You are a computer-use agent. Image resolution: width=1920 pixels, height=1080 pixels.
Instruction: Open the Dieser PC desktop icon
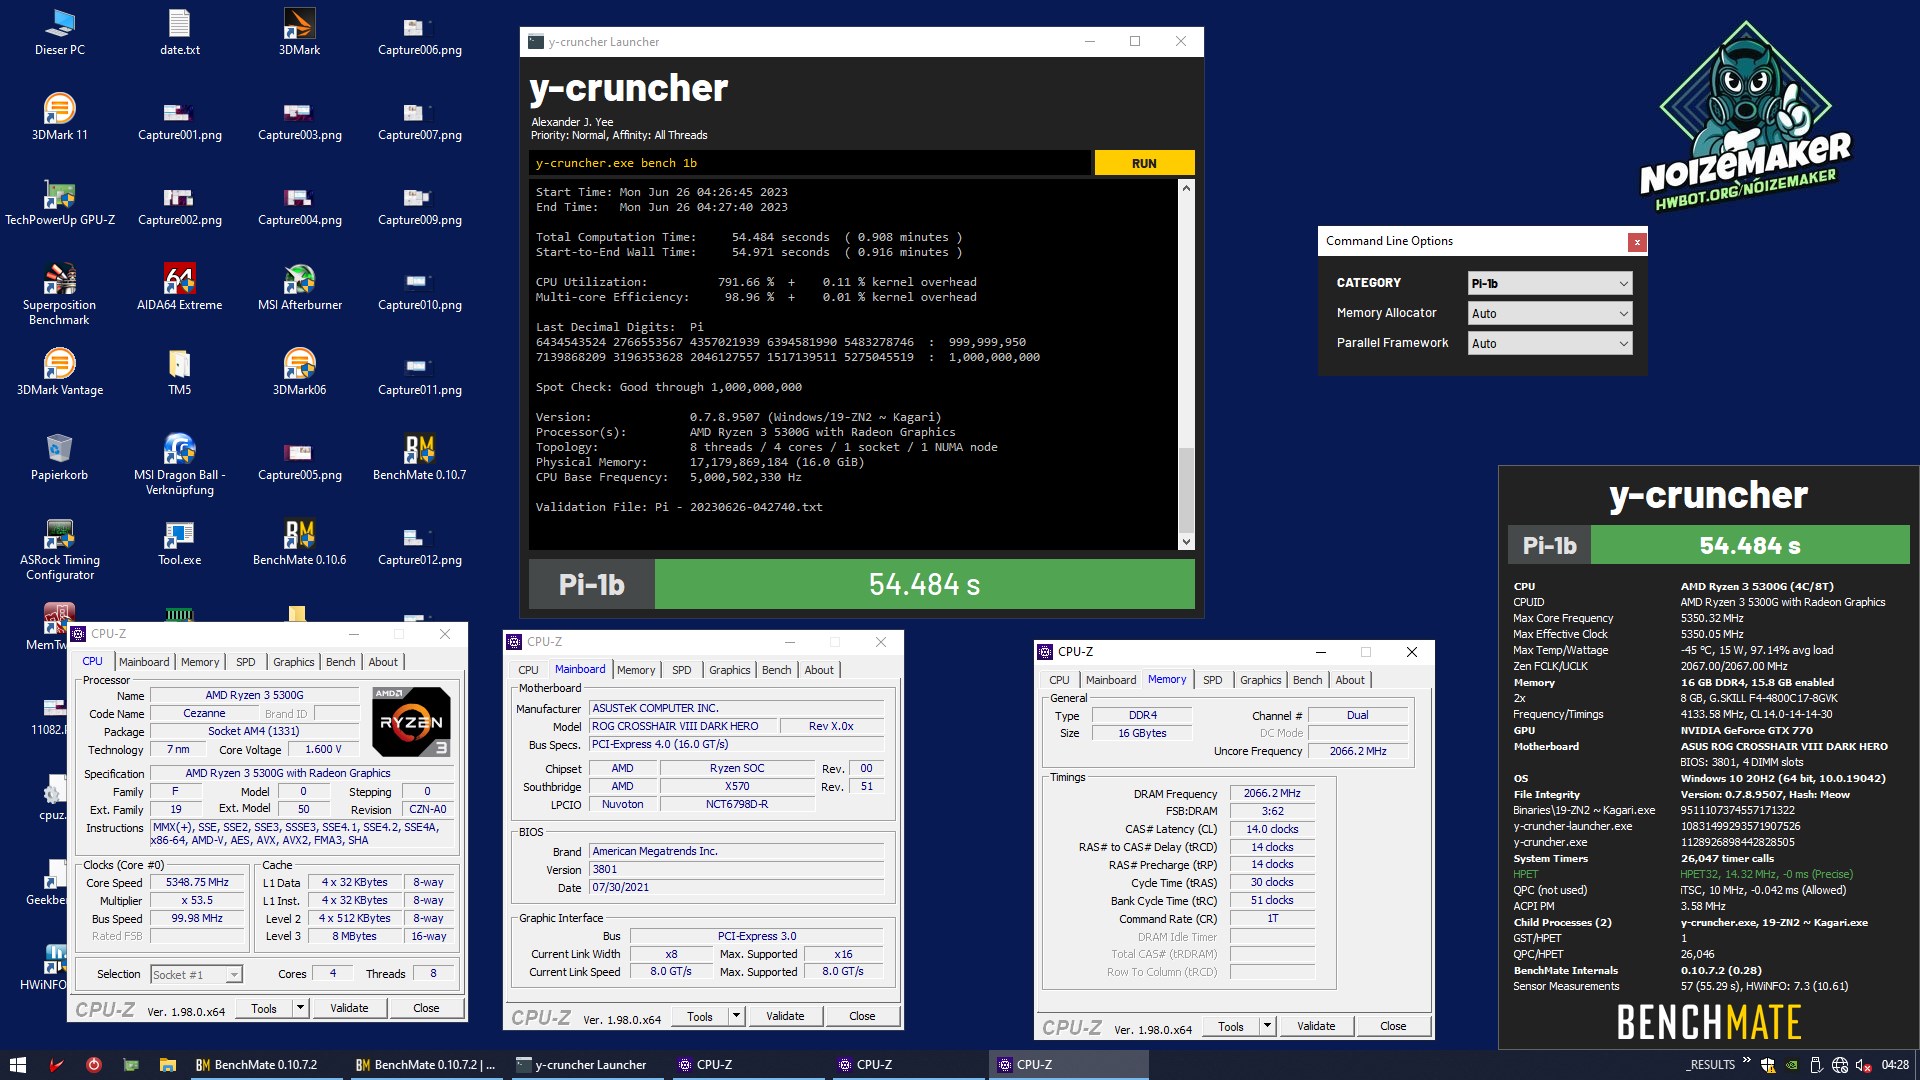click(x=60, y=32)
